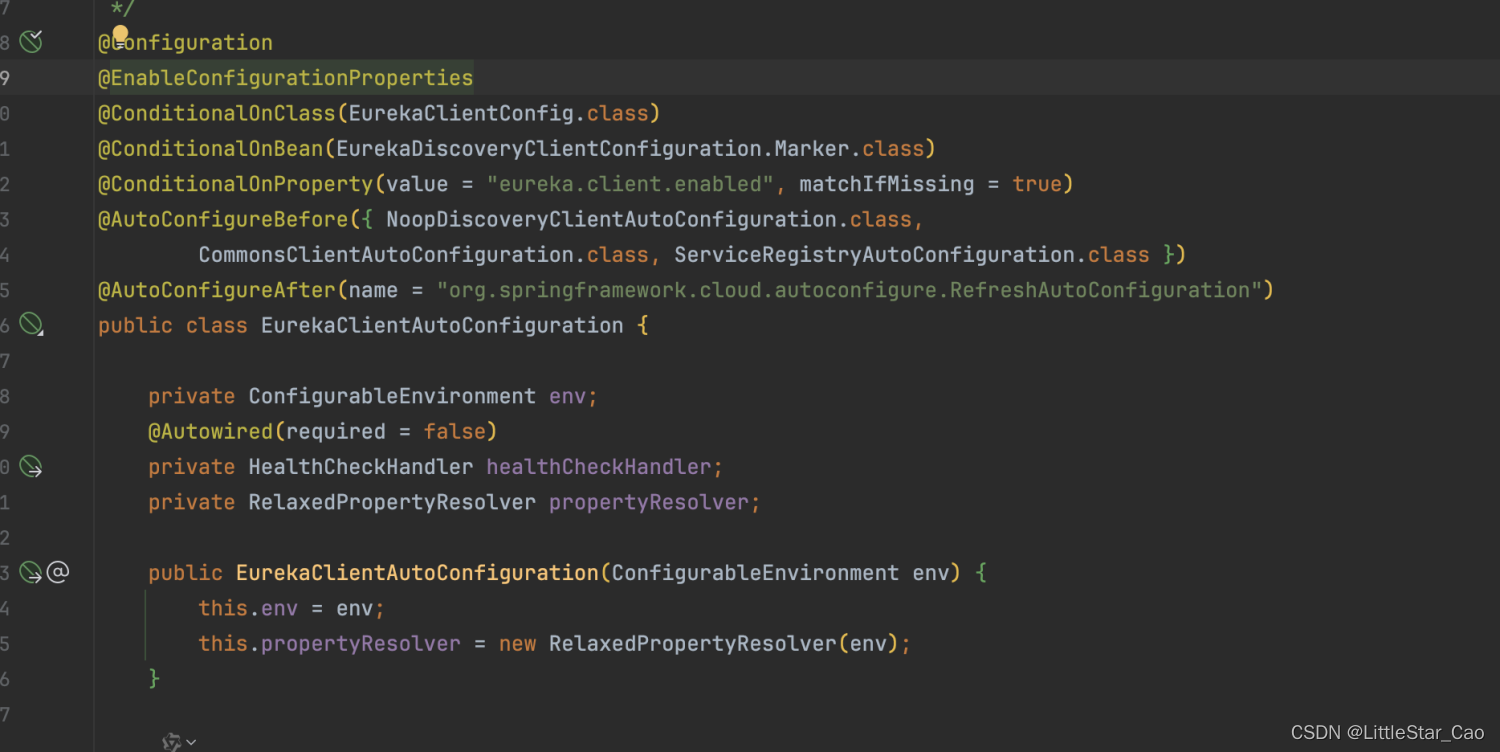Click this.propertyResolver in the constructor body
This screenshot has height=752, width=1500.
click(329, 643)
